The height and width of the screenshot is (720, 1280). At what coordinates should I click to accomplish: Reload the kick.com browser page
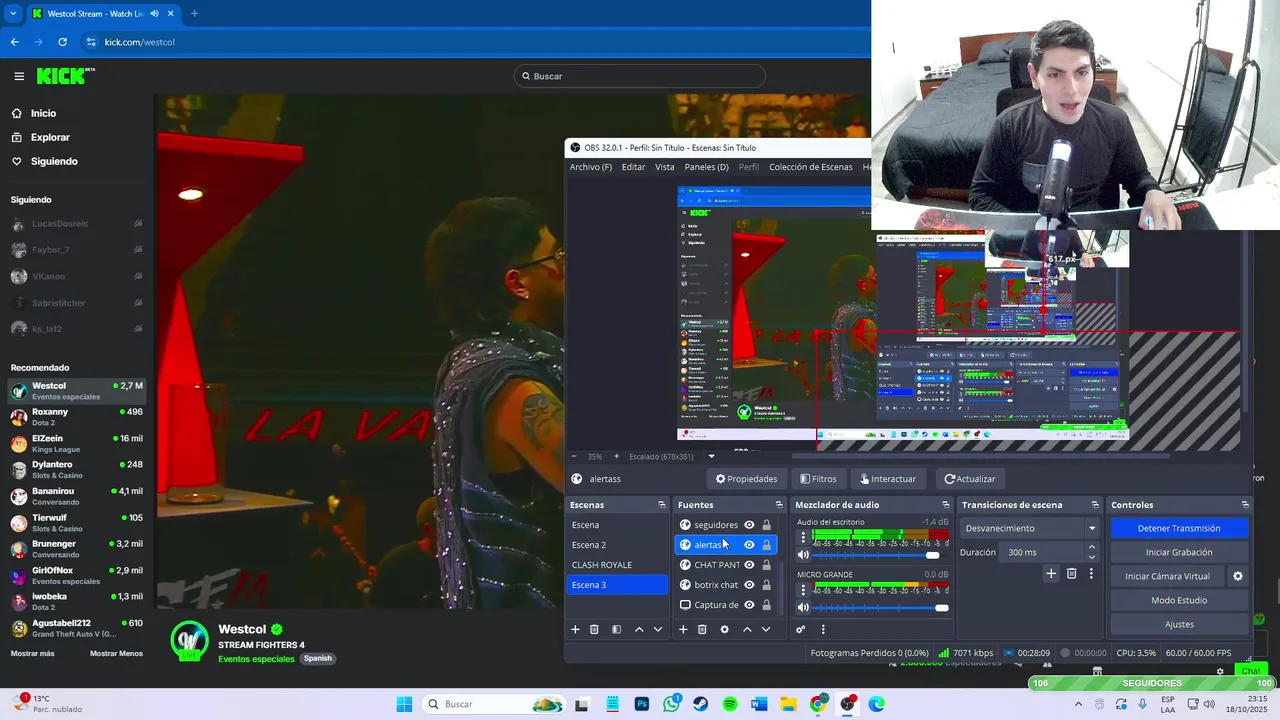click(62, 42)
